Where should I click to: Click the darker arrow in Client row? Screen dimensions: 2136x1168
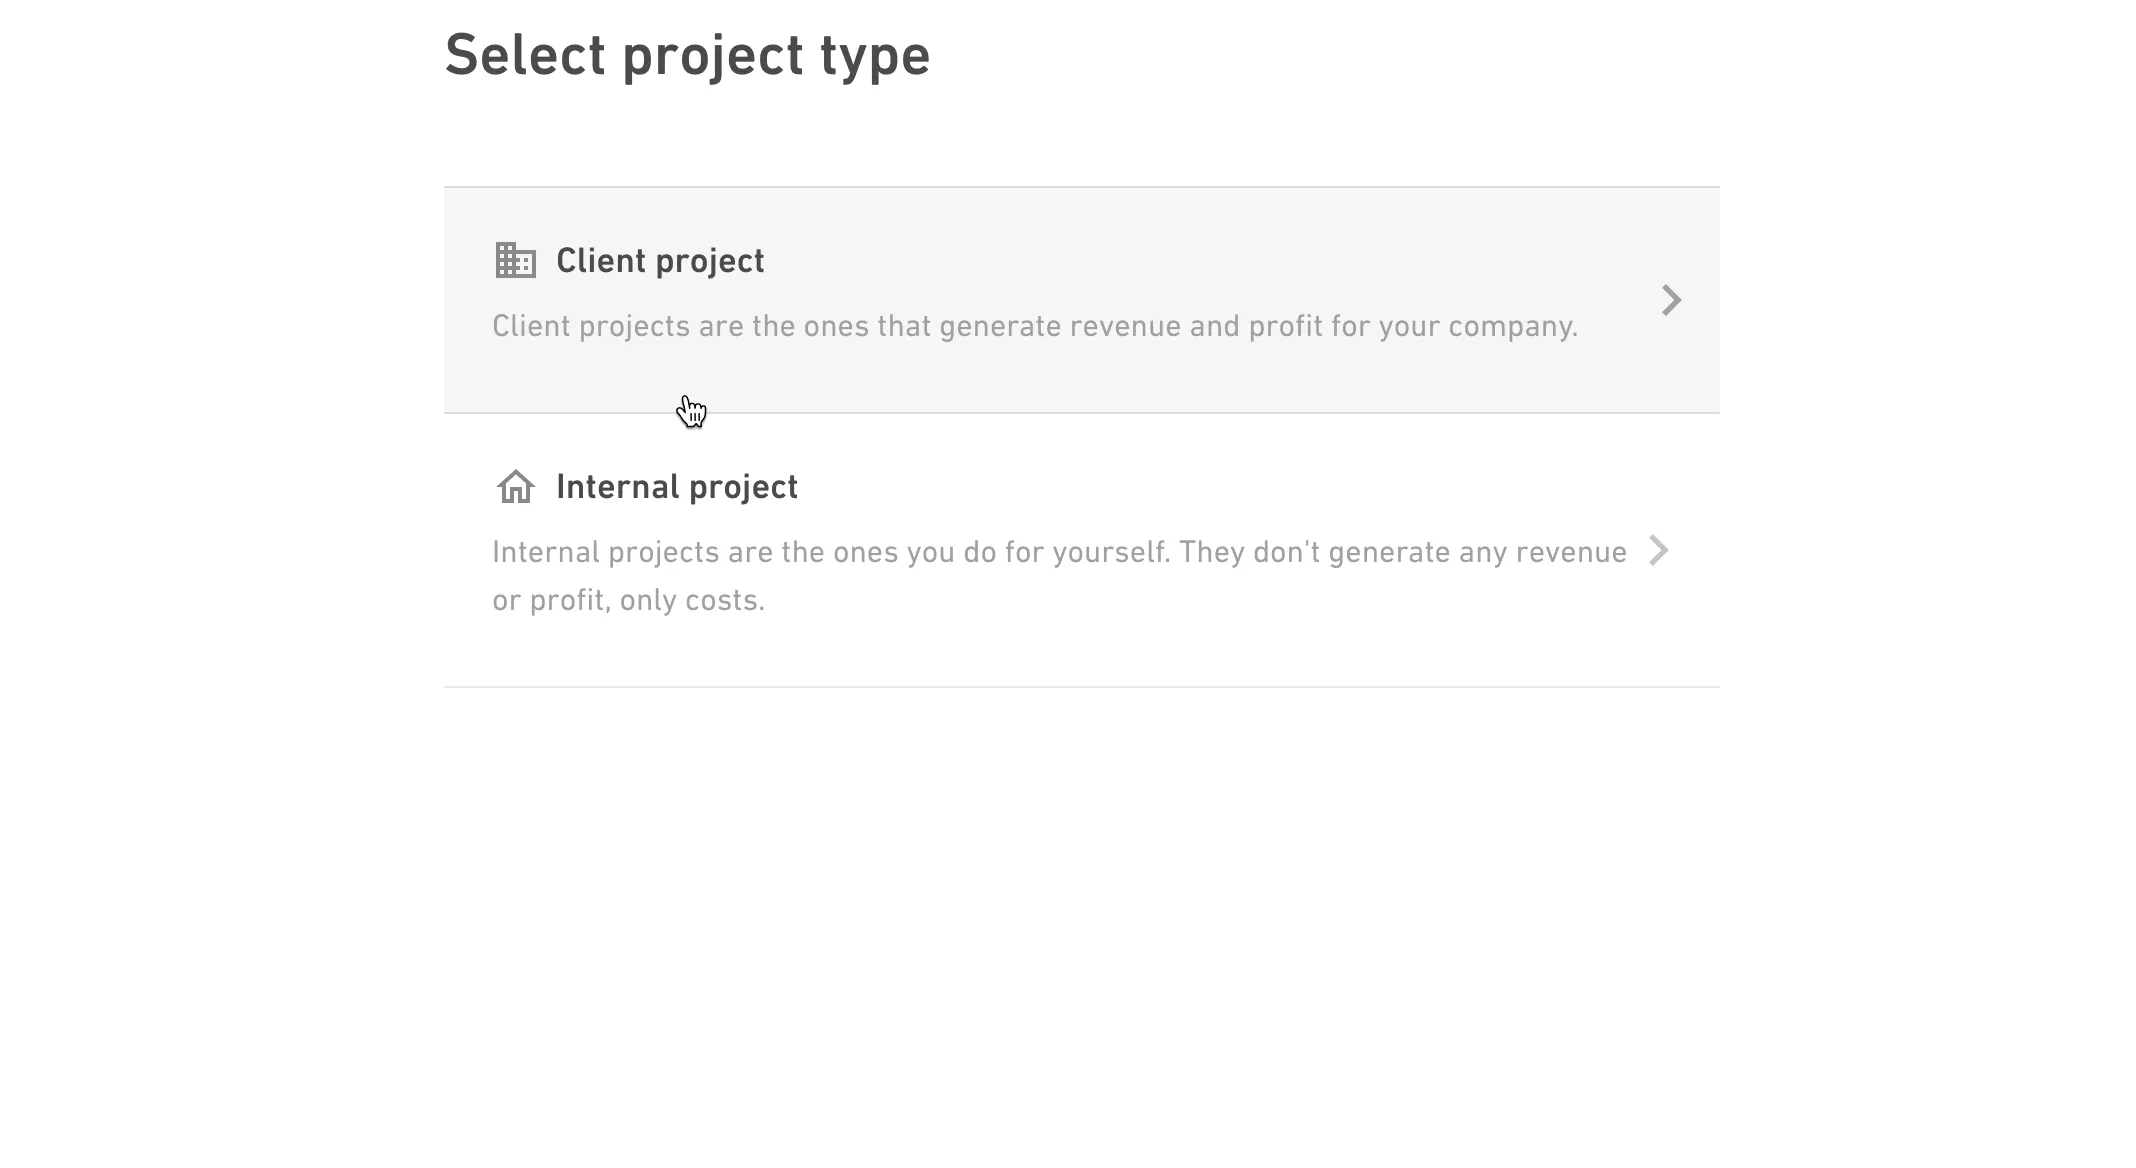pos(1671,300)
